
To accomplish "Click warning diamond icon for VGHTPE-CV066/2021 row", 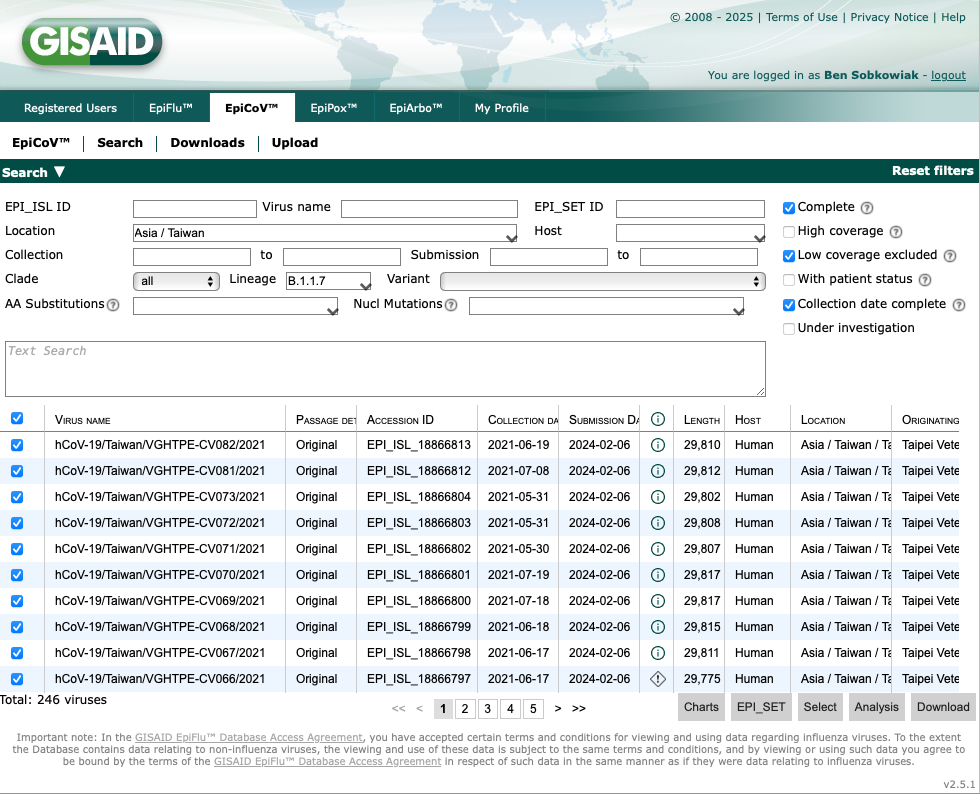I will [x=657, y=679].
